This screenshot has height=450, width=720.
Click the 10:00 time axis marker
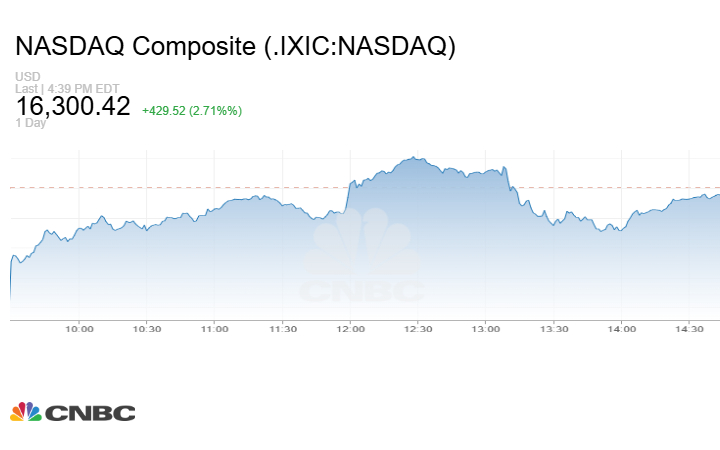79,328
